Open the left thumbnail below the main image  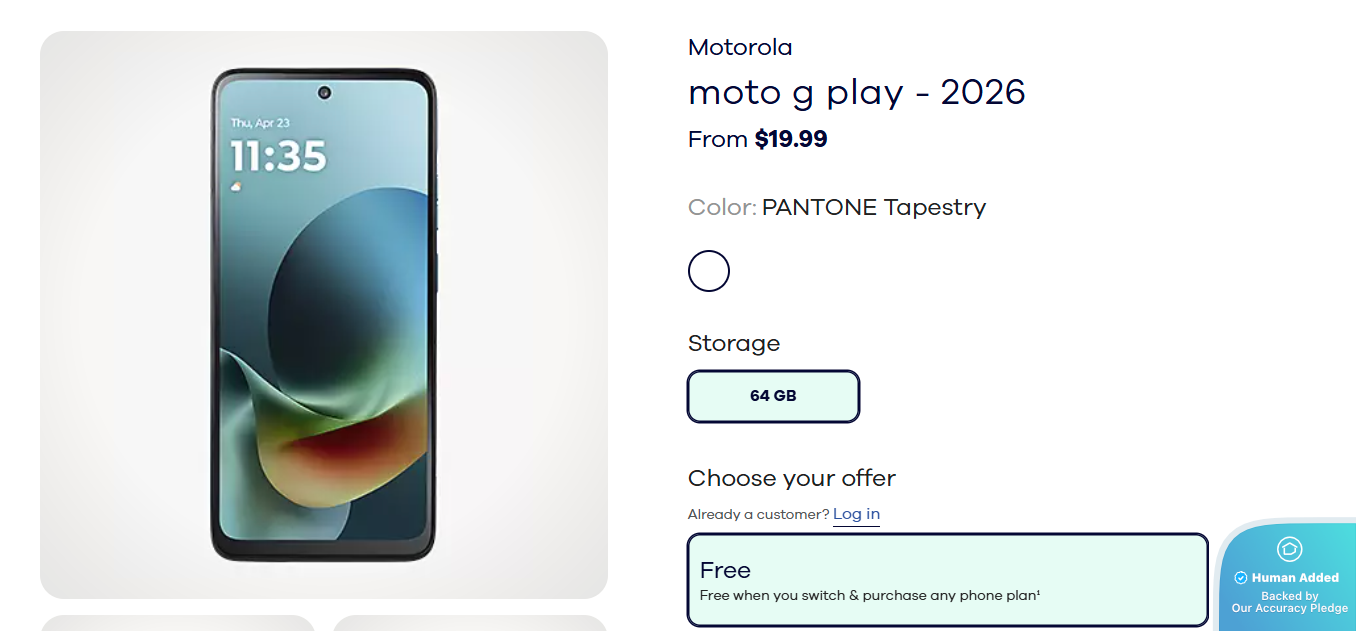click(x=178, y=623)
